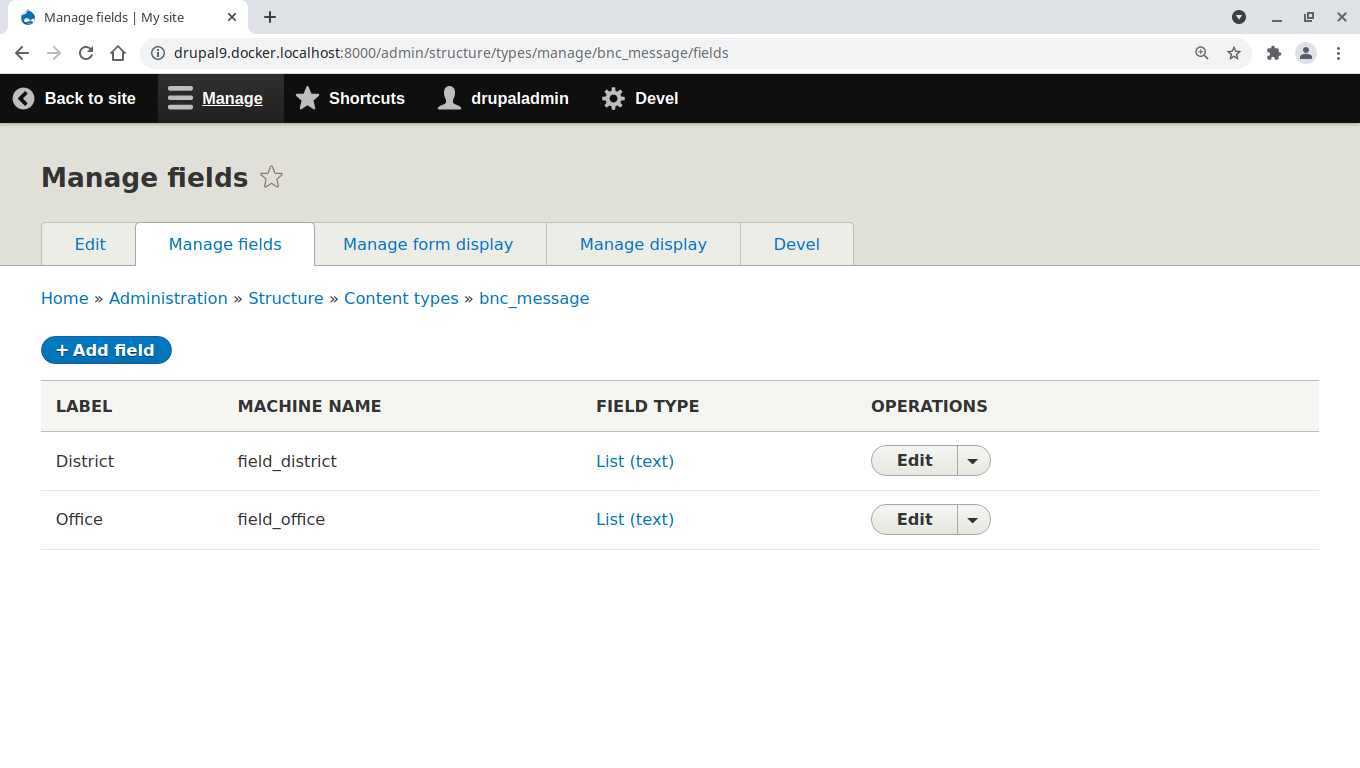
Task: Expand the Office row operations dropdown arrow
Action: (x=973, y=520)
